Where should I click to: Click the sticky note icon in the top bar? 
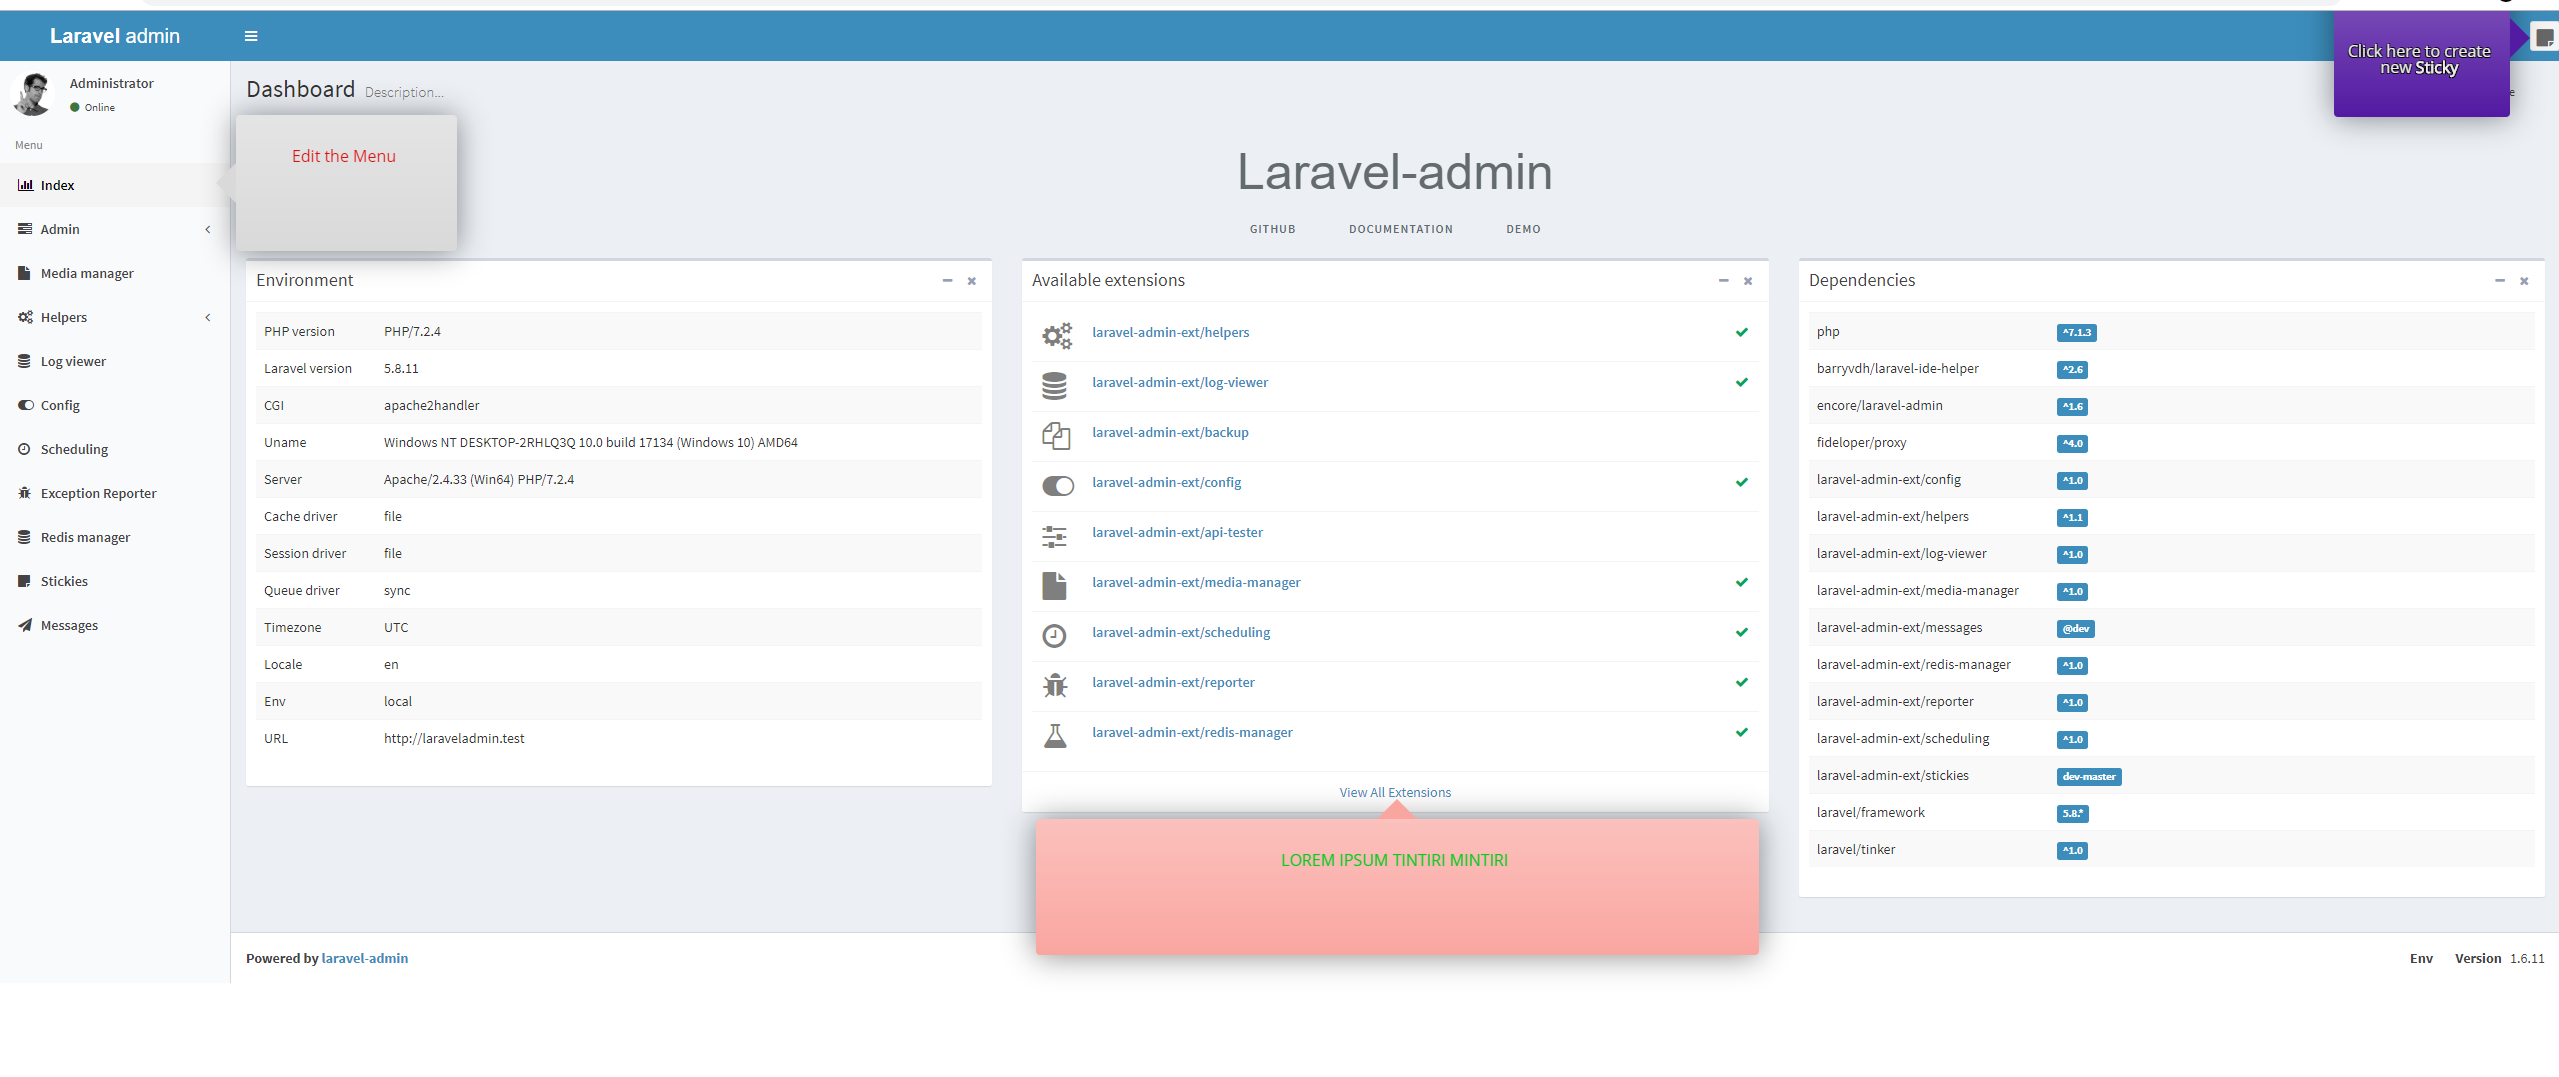coord(2545,37)
